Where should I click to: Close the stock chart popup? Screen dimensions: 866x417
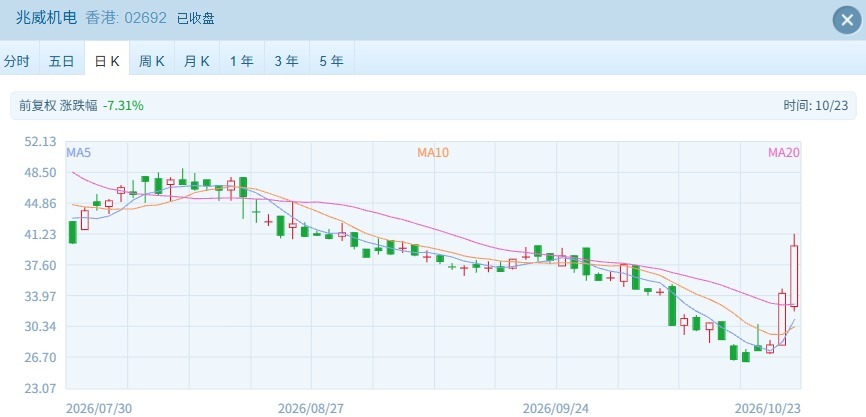click(847, 20)
